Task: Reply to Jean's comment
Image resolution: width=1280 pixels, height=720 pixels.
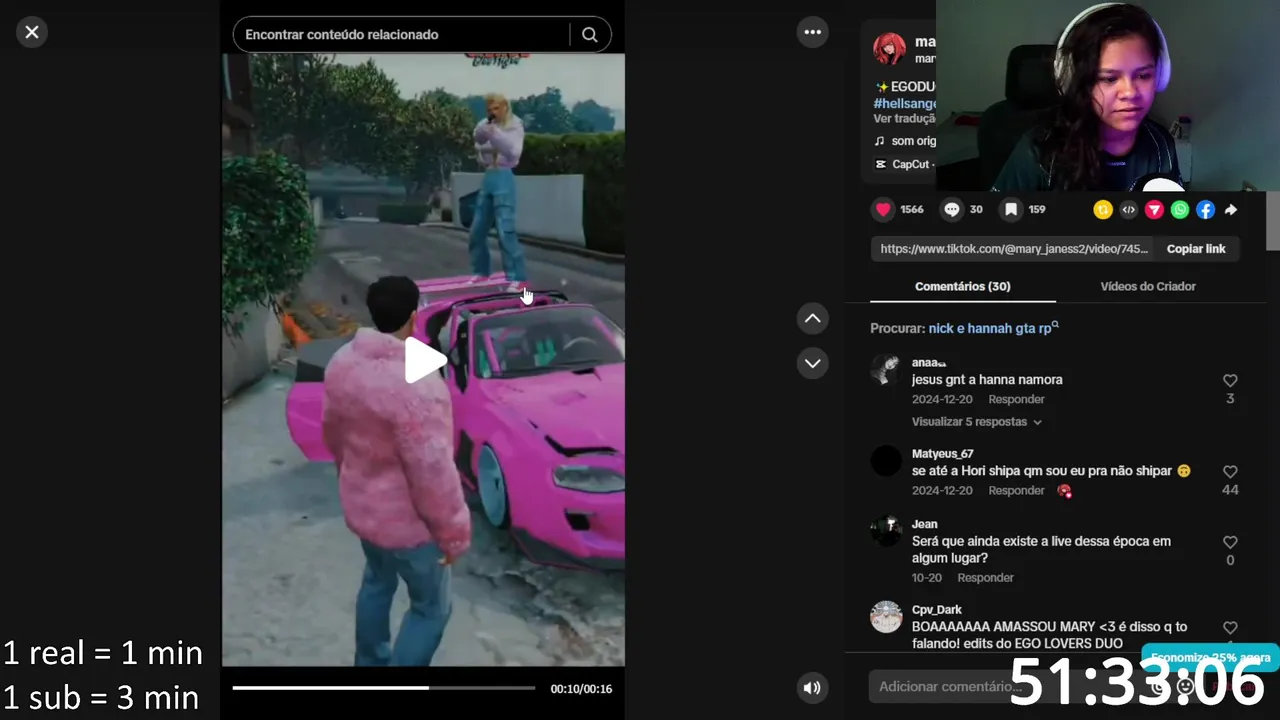Action: click(985, 578)
